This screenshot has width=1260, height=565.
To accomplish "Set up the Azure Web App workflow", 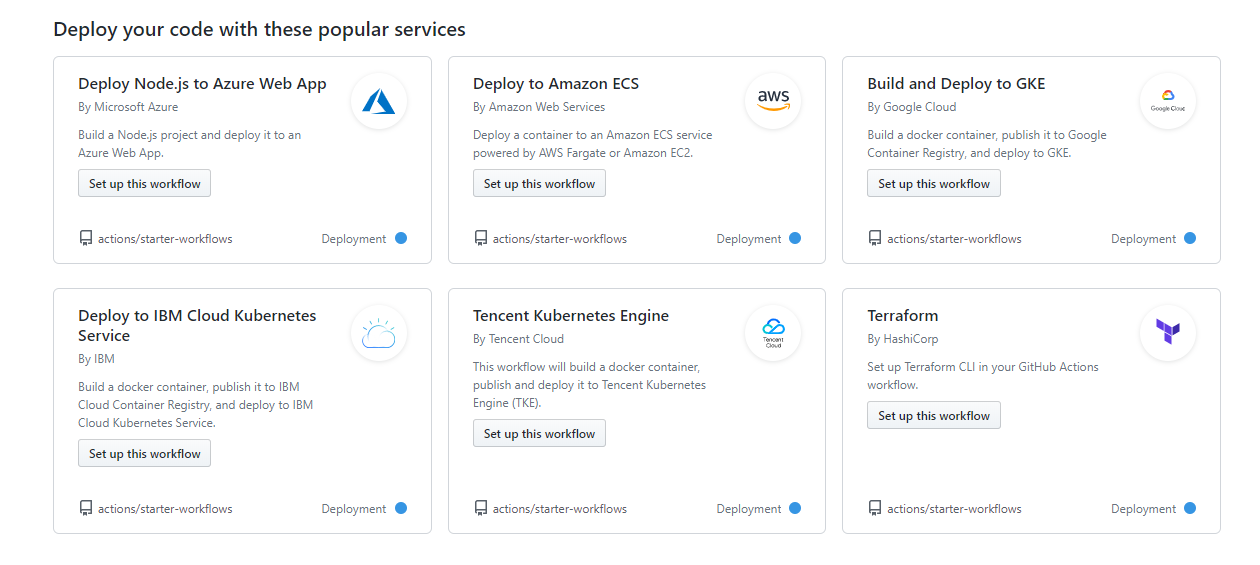I will click(x=145, y=183).
